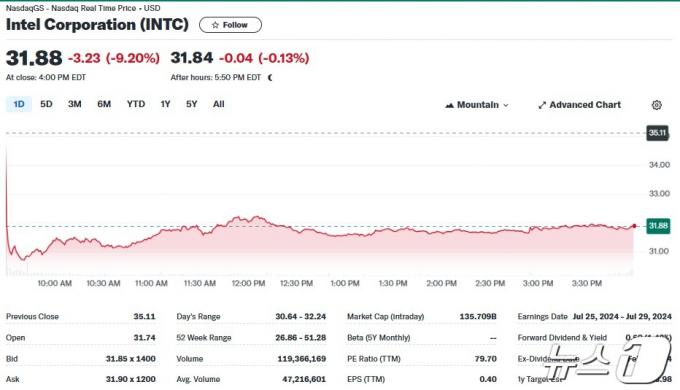This screenshot has width=680, height=390.
Task: Click the -0.04 (-0.13%) after hours change
Action: (x=264, y=58)
